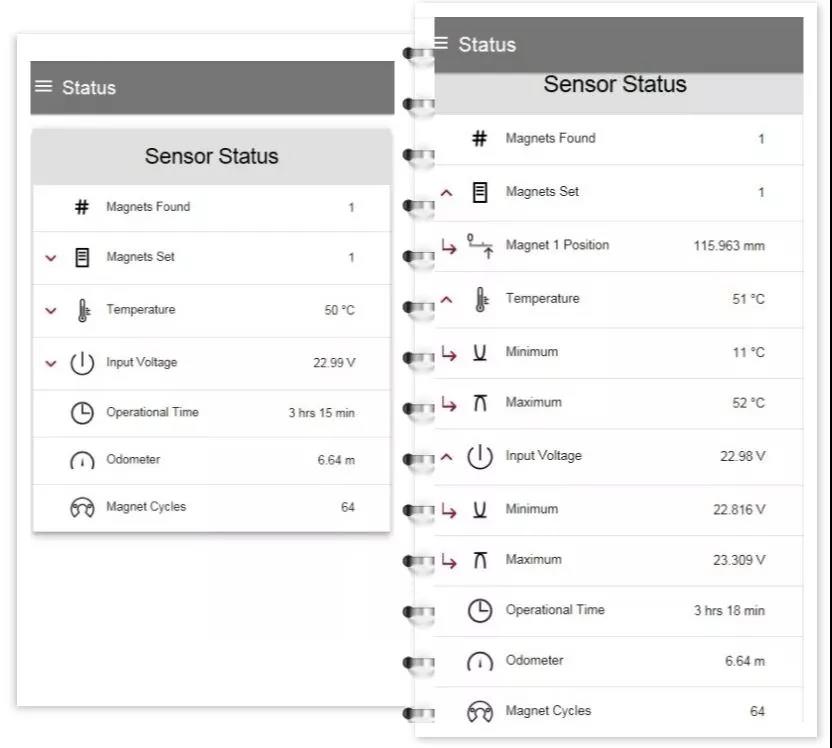Click the Maximum temperature row showing 52 °C
This screenshot has height=748, width=832.
(618, 403)
